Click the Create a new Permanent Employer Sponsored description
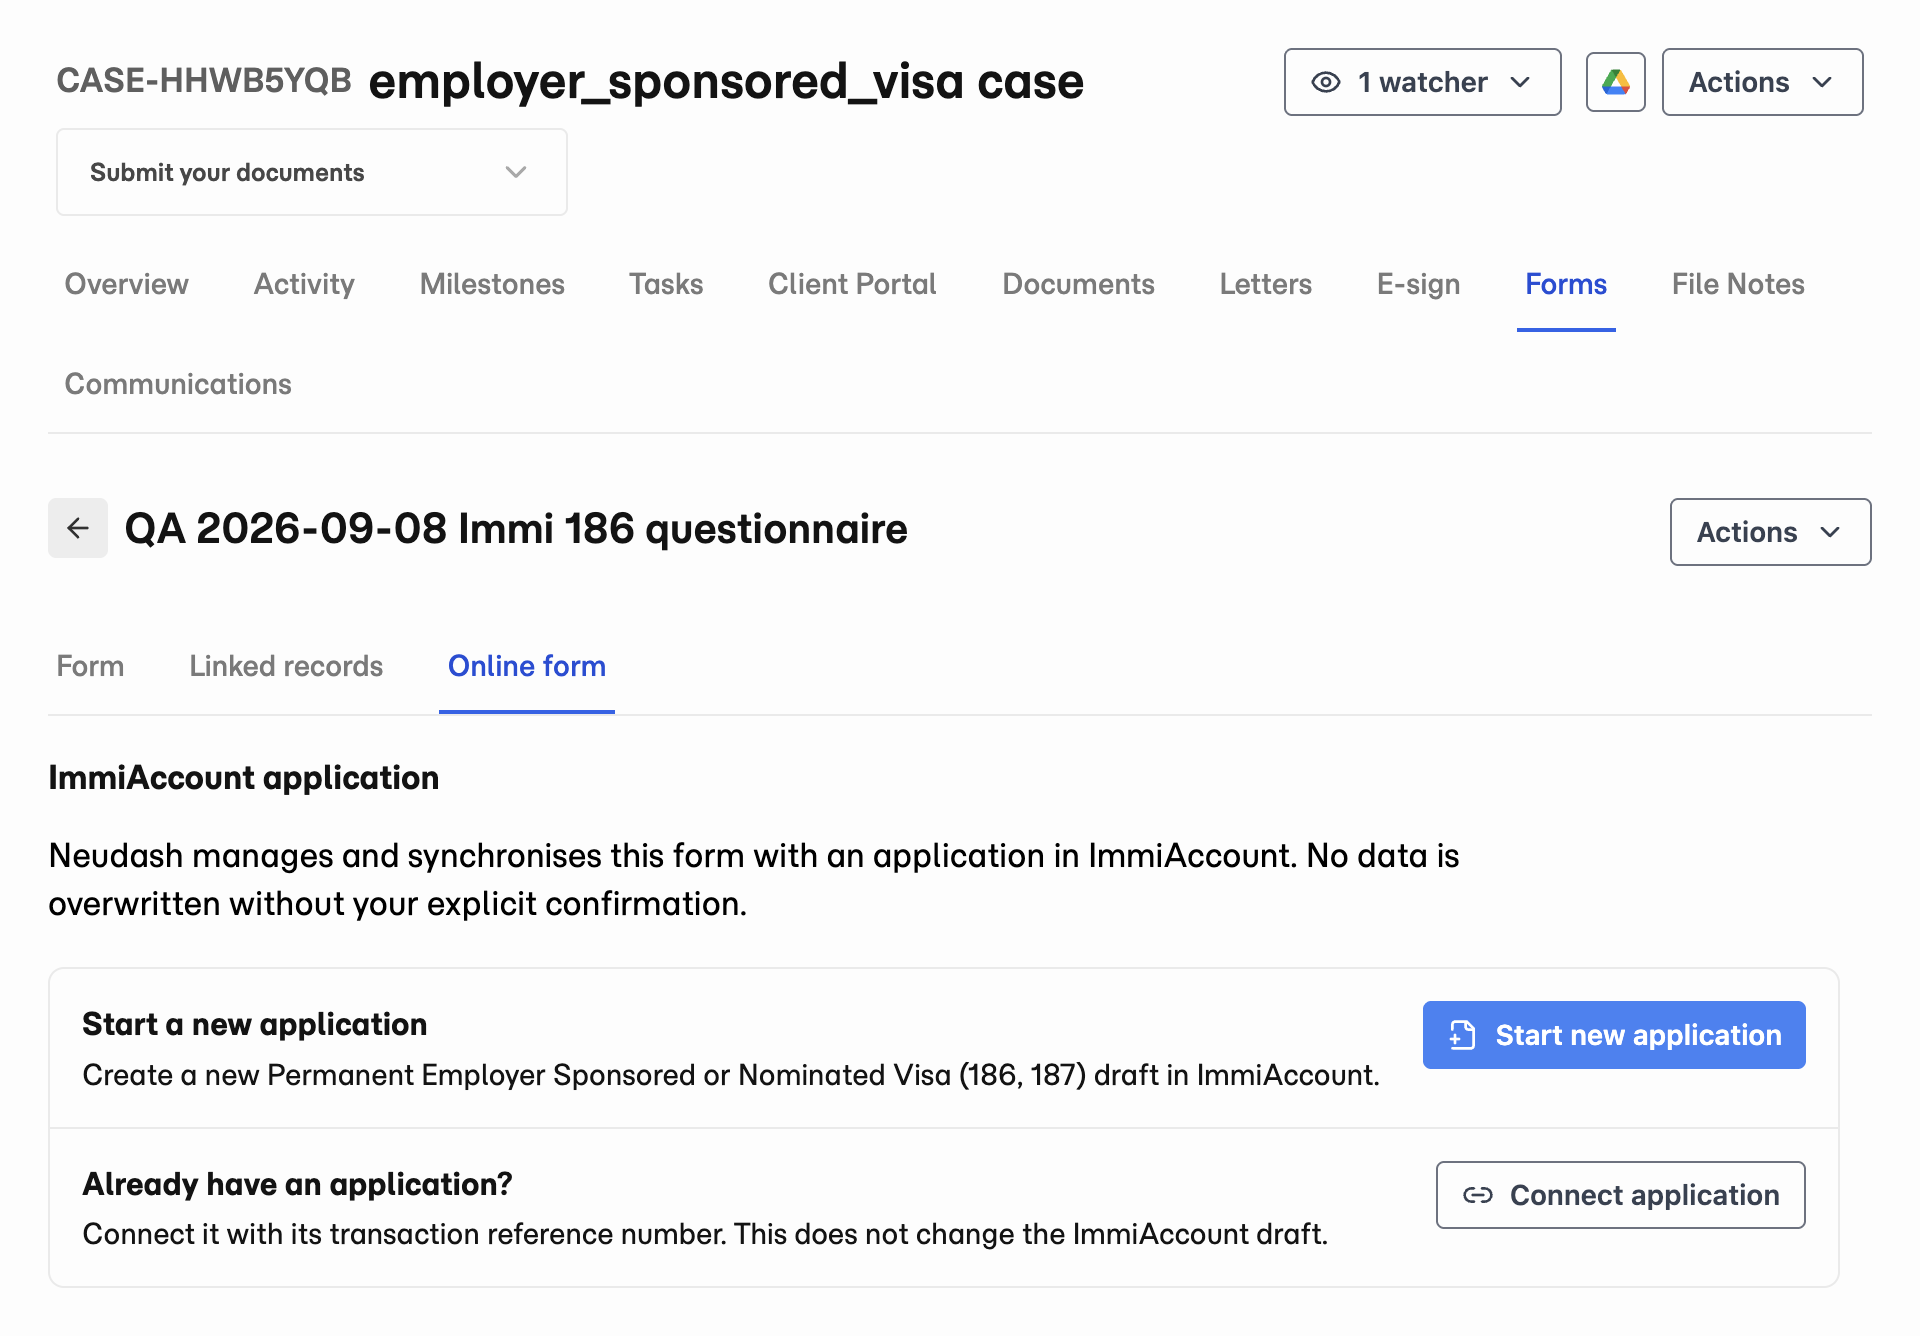The height and width of the screenshot is (1336, 1920). pyautogui.click(x=731, y=1075)
